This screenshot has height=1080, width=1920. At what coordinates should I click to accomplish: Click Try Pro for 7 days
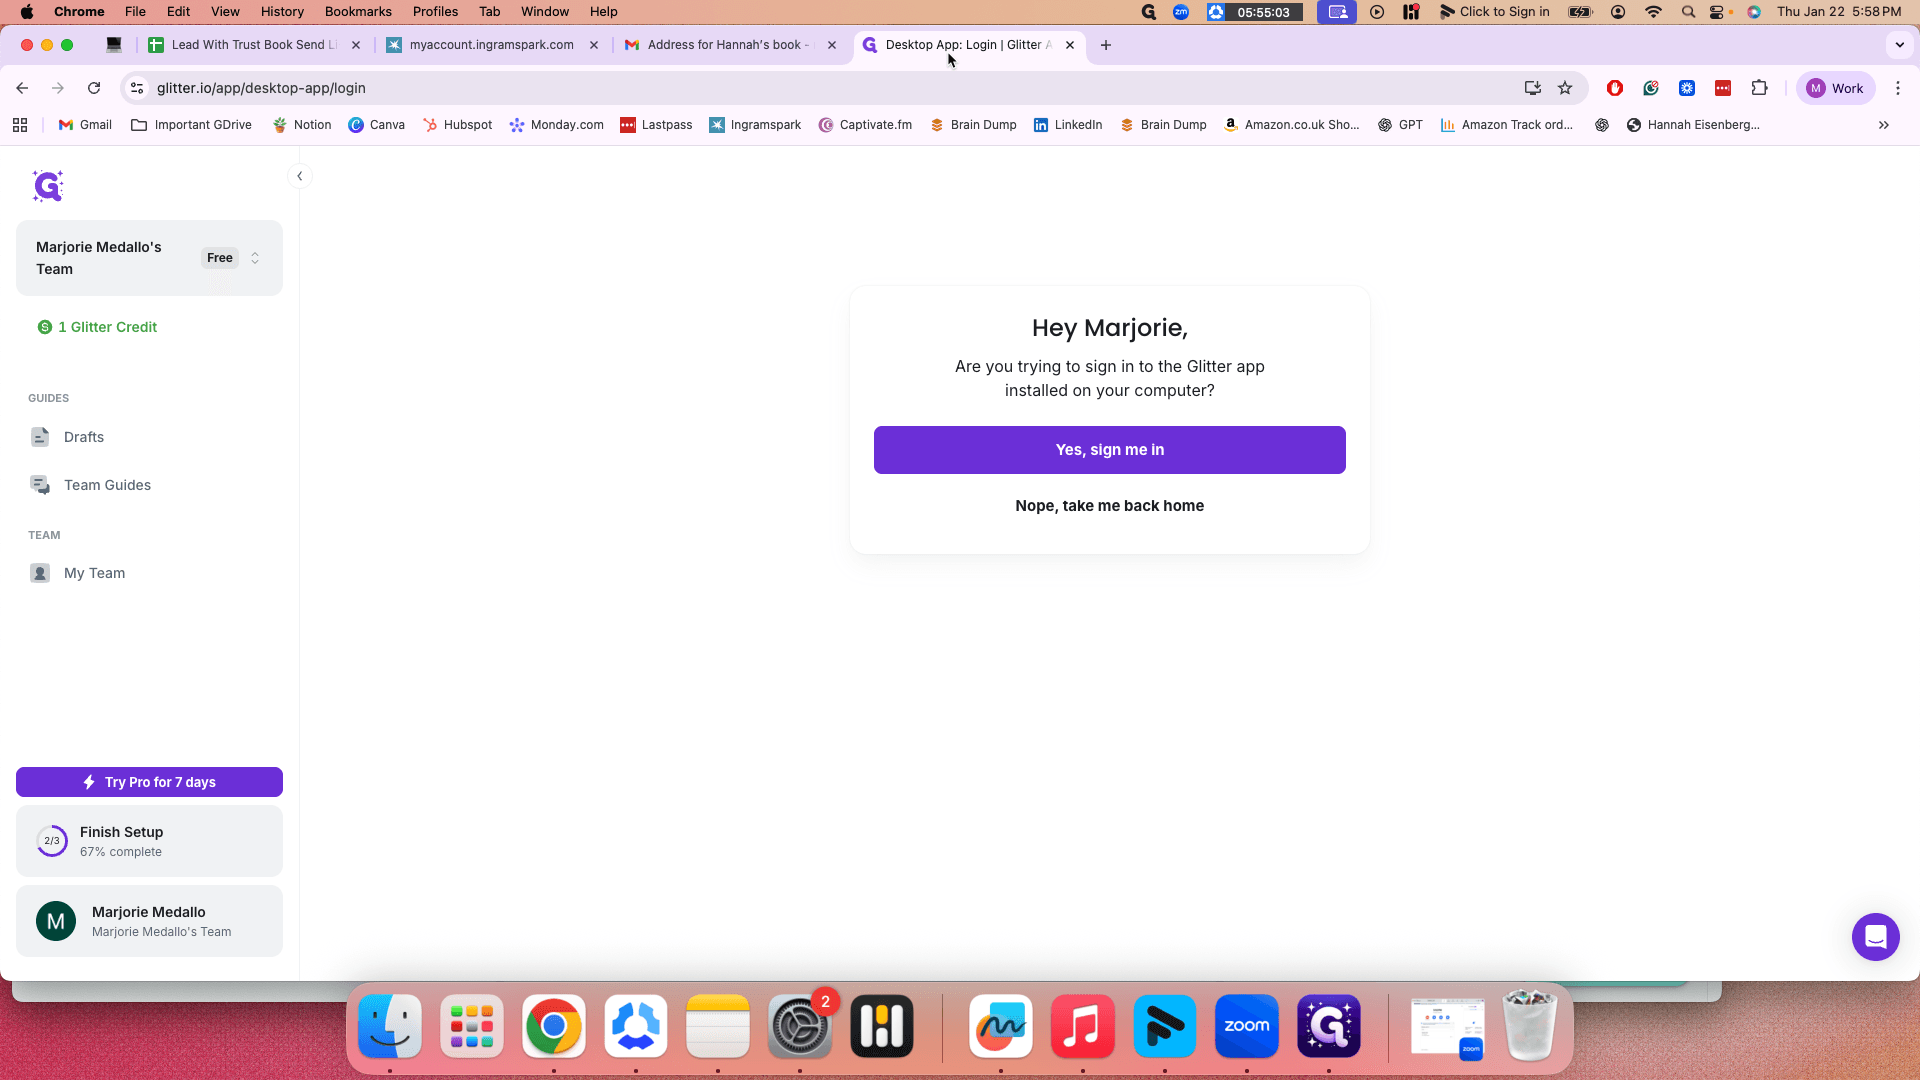(149, 782)
